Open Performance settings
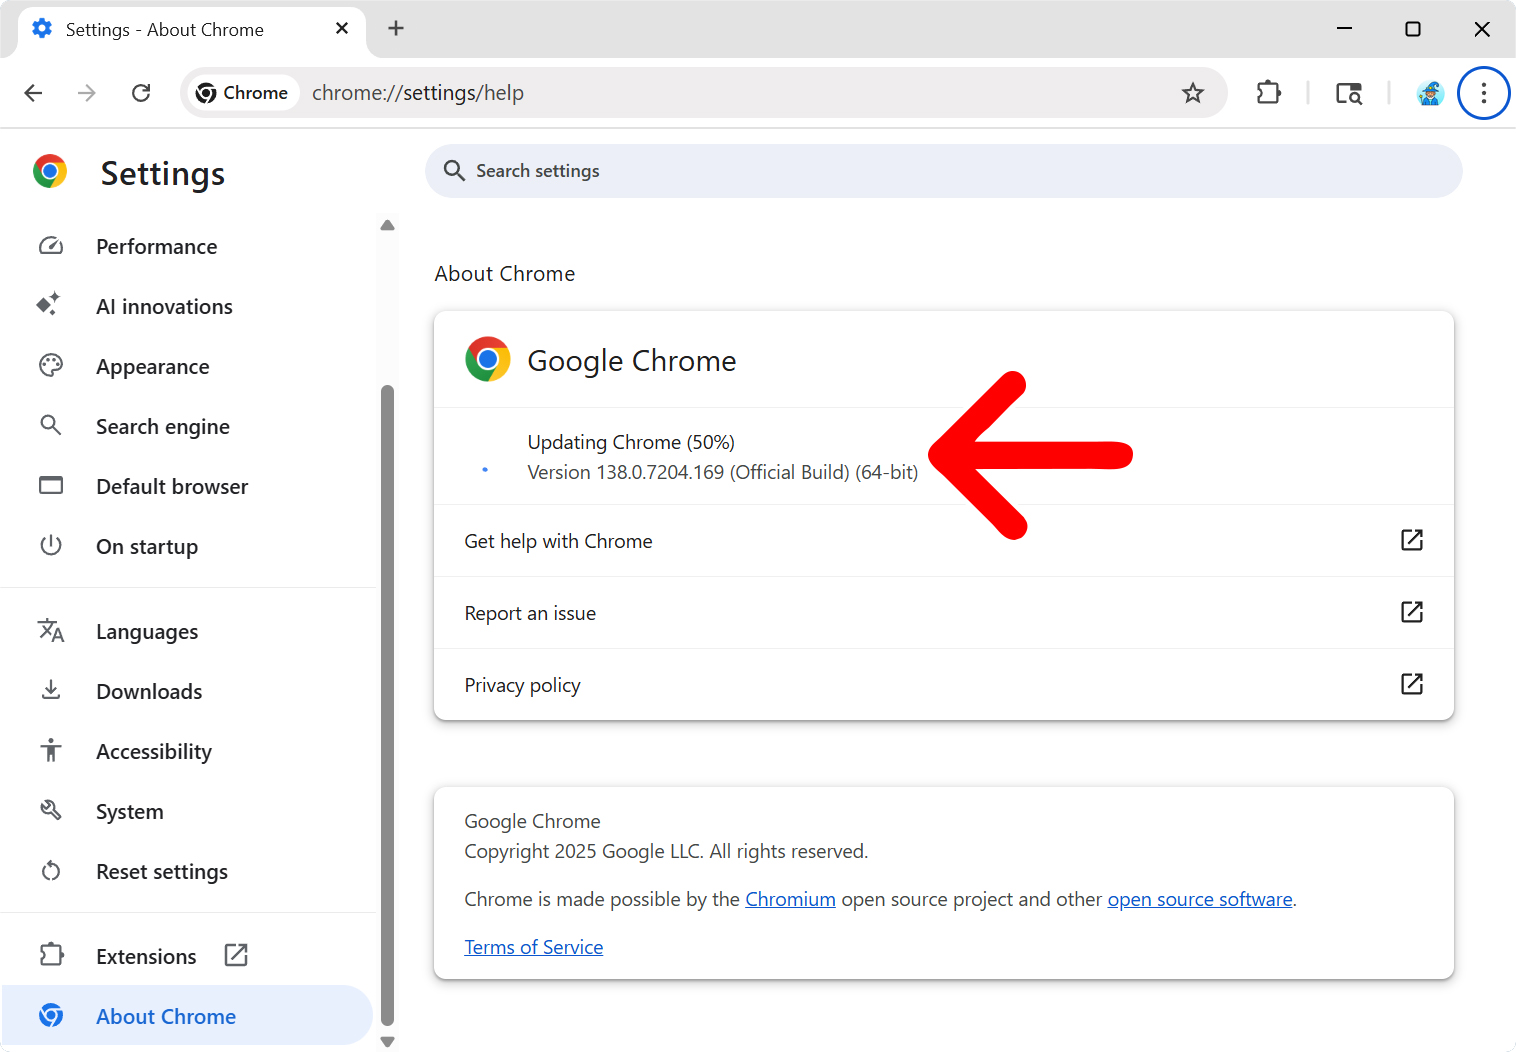Viewport: 1516px width, 1052px height. click(x=156, y=247)
